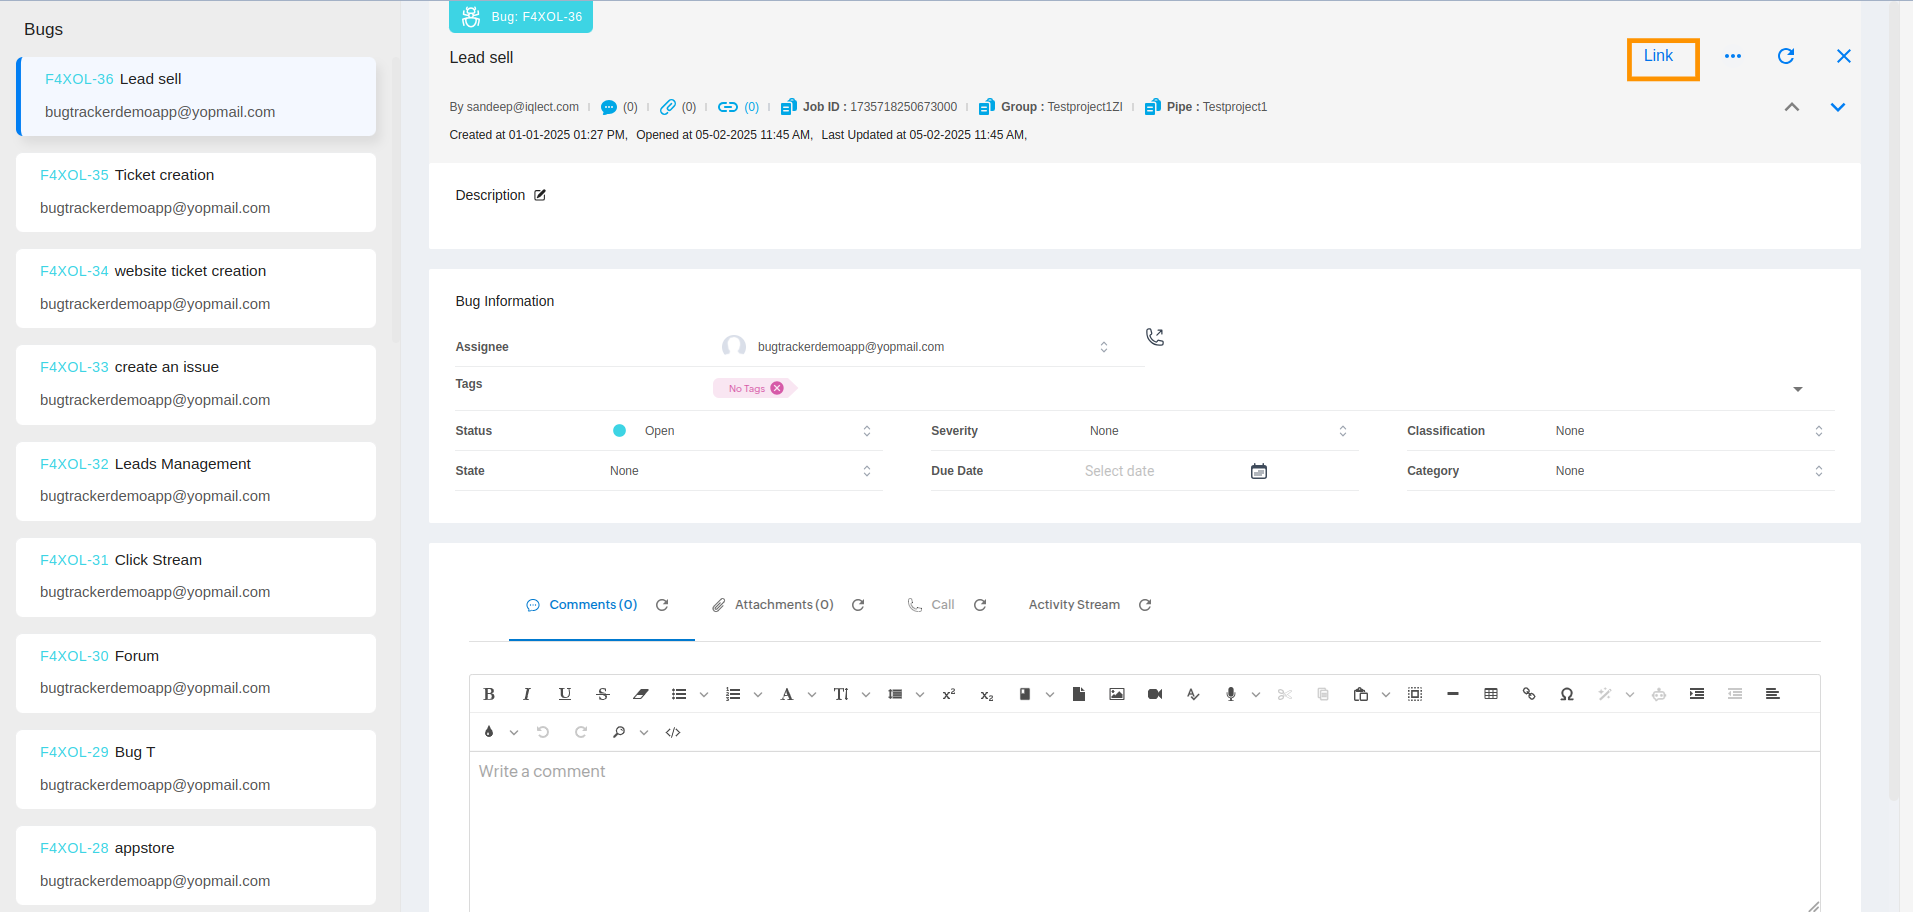1913x912 pixels.
Task: Close the bug detail panel
Action: tap(1844, 56)
